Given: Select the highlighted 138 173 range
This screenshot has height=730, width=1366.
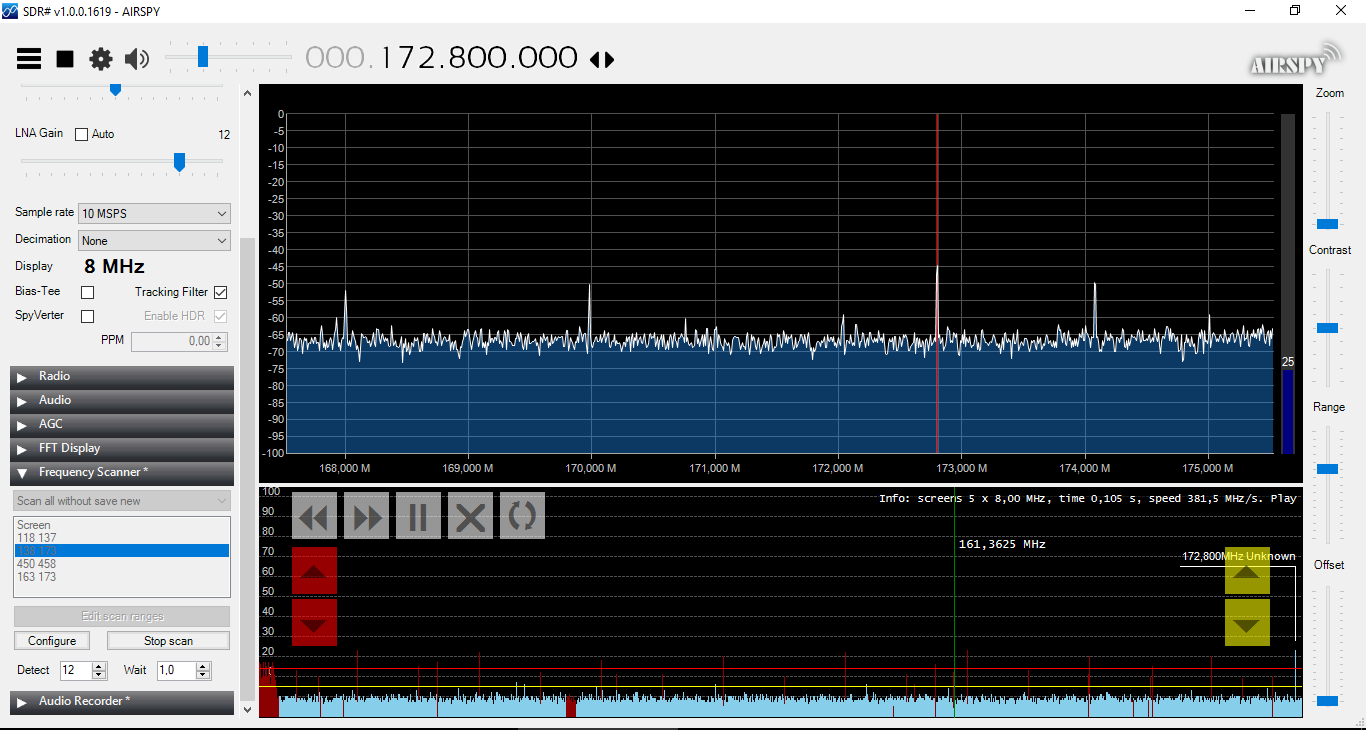Looking at the screenshot, I should [122, 551].
